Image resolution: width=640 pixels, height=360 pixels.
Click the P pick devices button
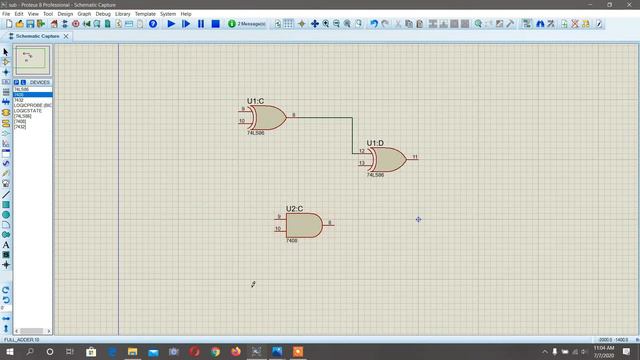click(x=16, y=82)
